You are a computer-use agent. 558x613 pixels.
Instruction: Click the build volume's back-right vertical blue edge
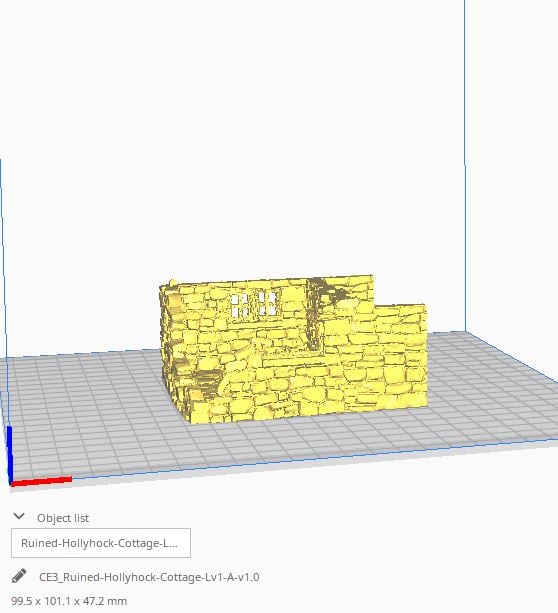465,166
